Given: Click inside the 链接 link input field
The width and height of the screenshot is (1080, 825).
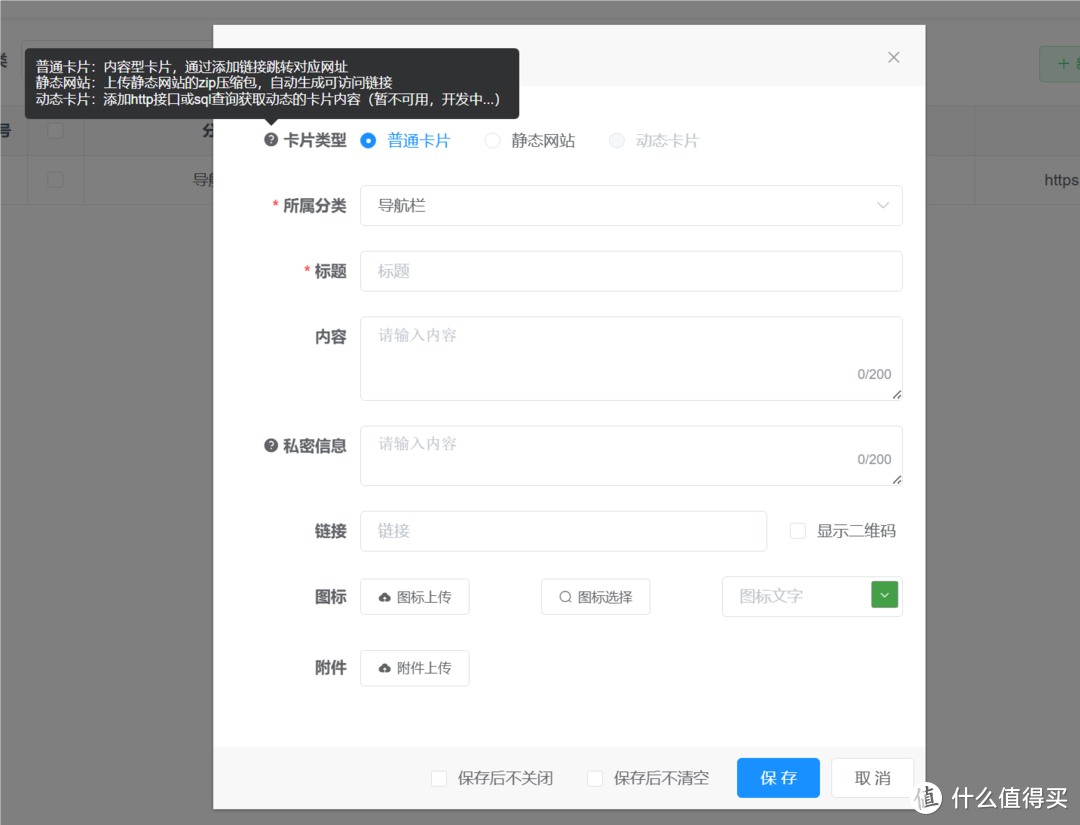Looking at the screenshot, I should coord(563,531).
